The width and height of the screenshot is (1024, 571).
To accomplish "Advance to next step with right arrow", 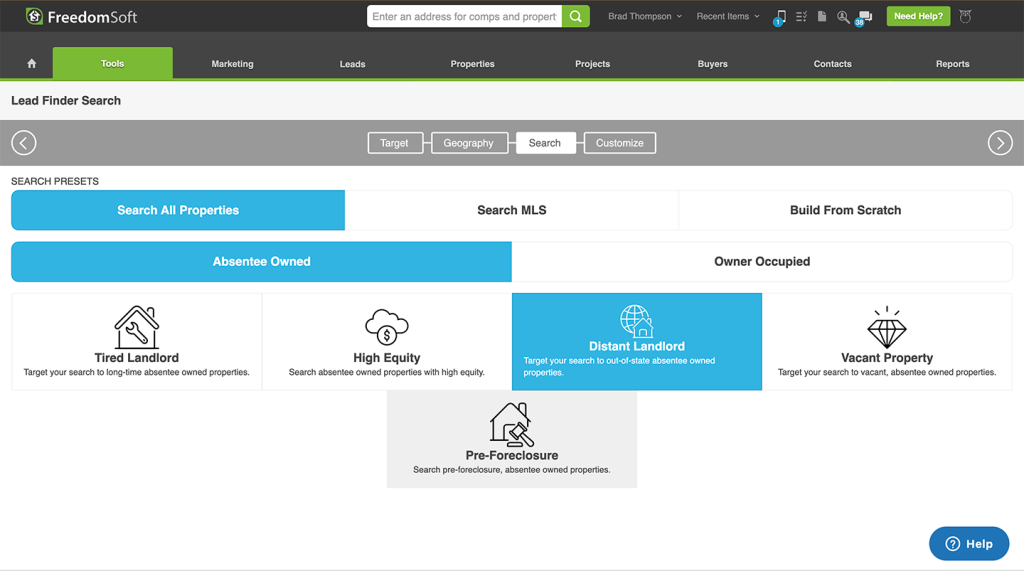I will click(x=1000, y=143).
